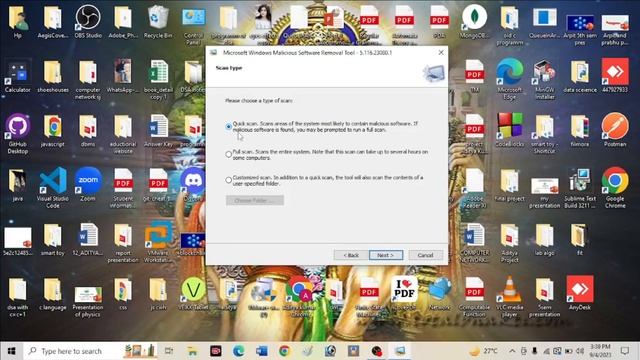Open Microsoft Edge desktop shortcut

pyautogui.click(x=509, y=79)
